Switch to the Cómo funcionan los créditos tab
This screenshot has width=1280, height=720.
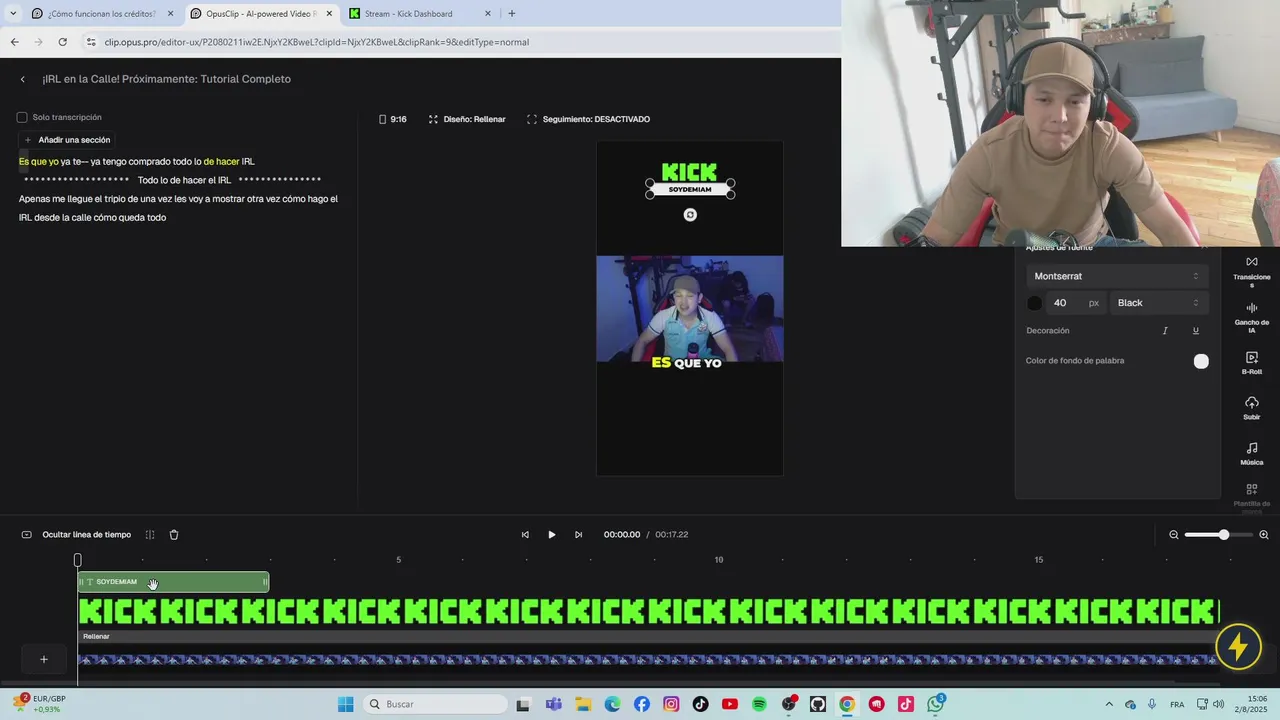coord(100,14)
